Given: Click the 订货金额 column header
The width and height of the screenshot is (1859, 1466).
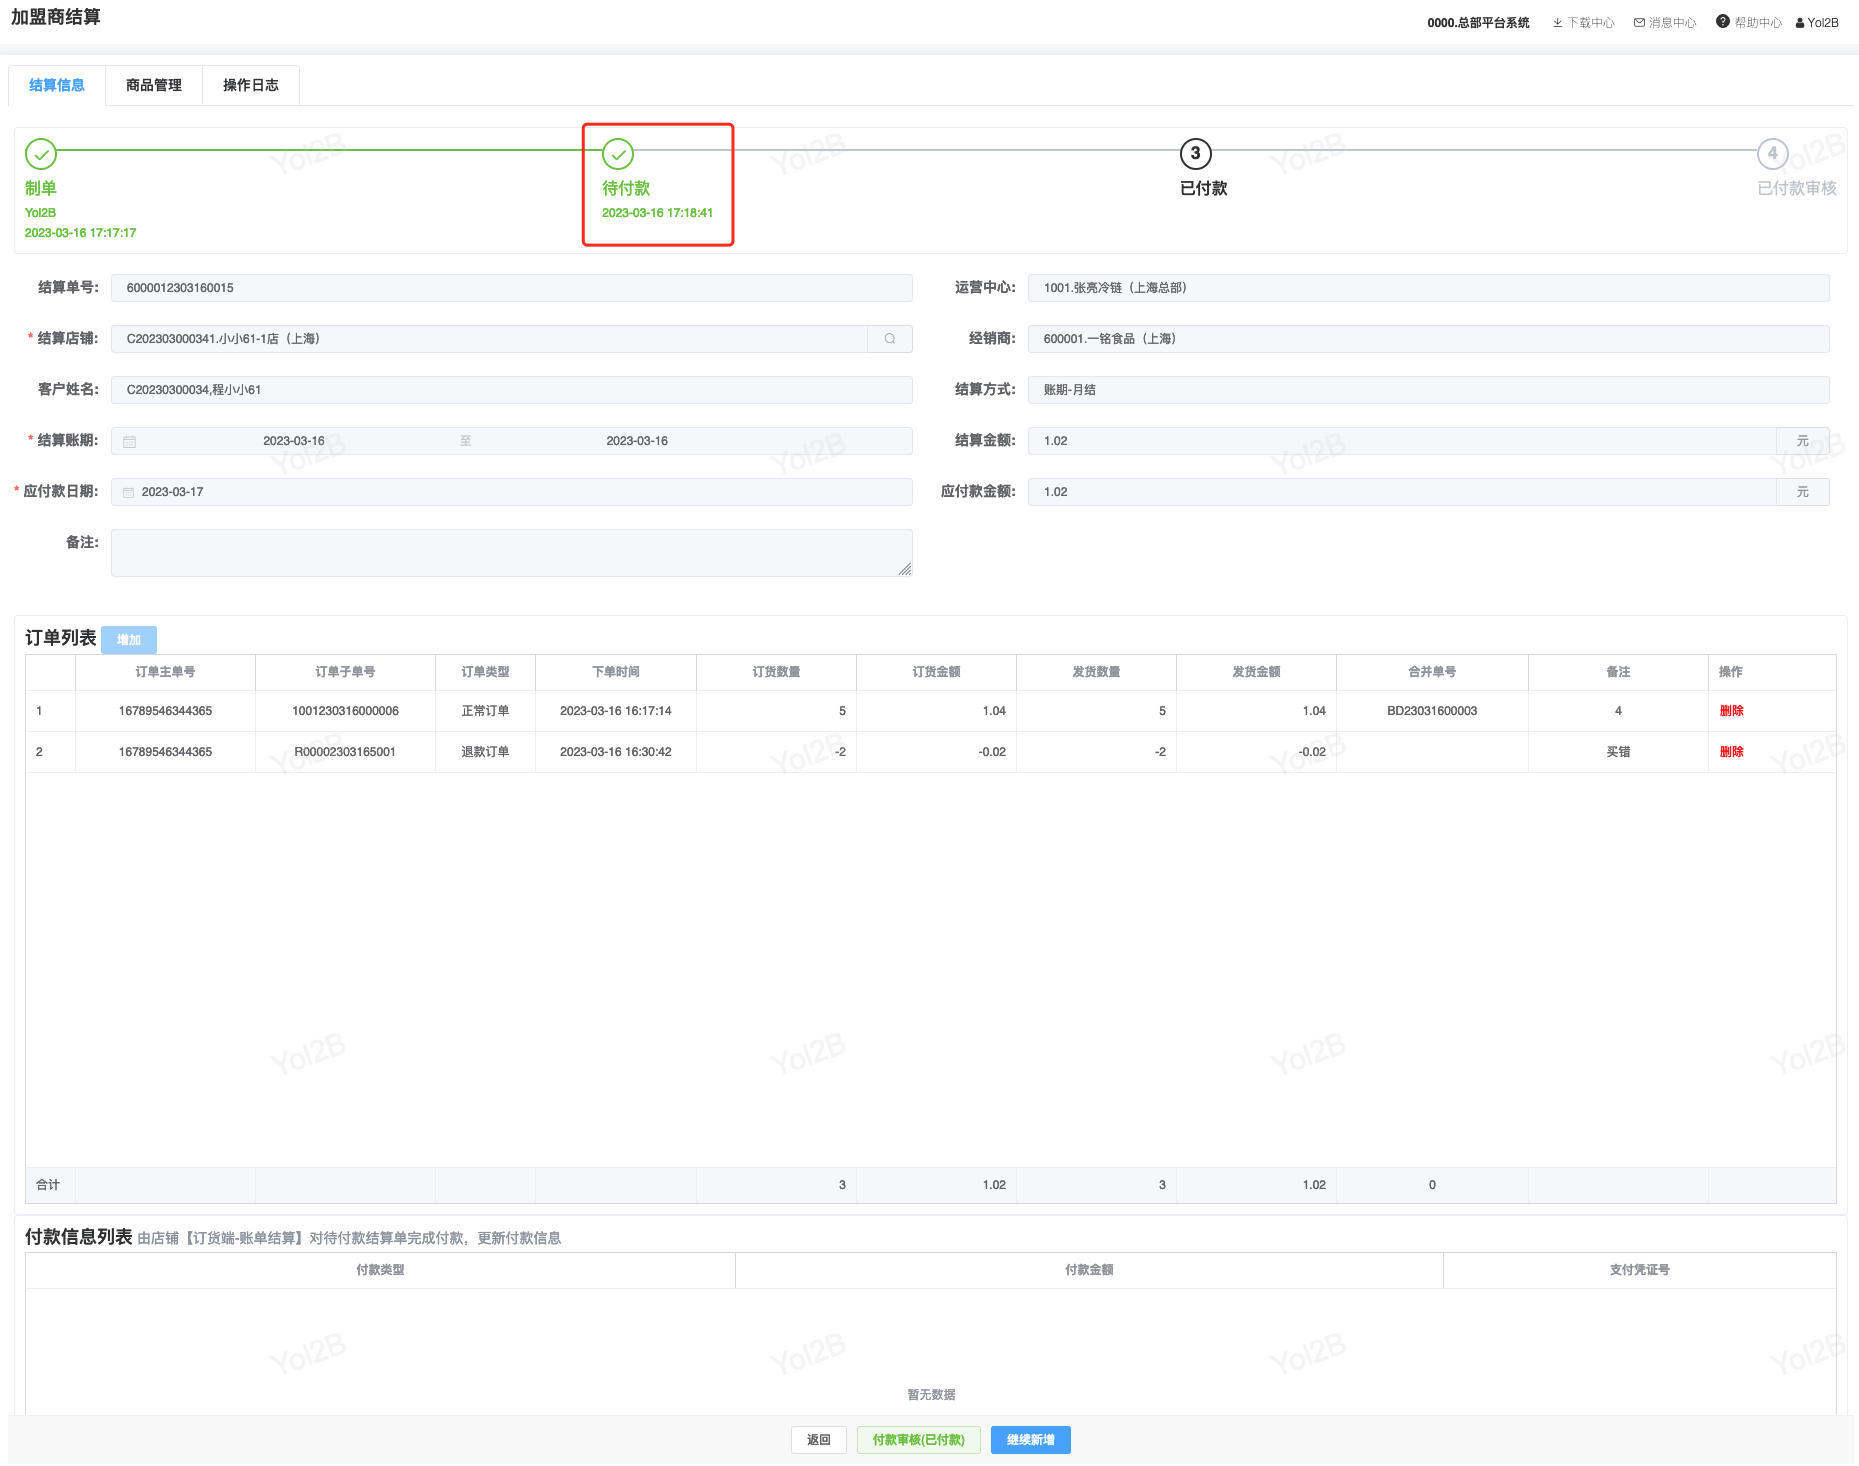Looking at the screenshot, I should pyautogui.click(x=936, y=672).
